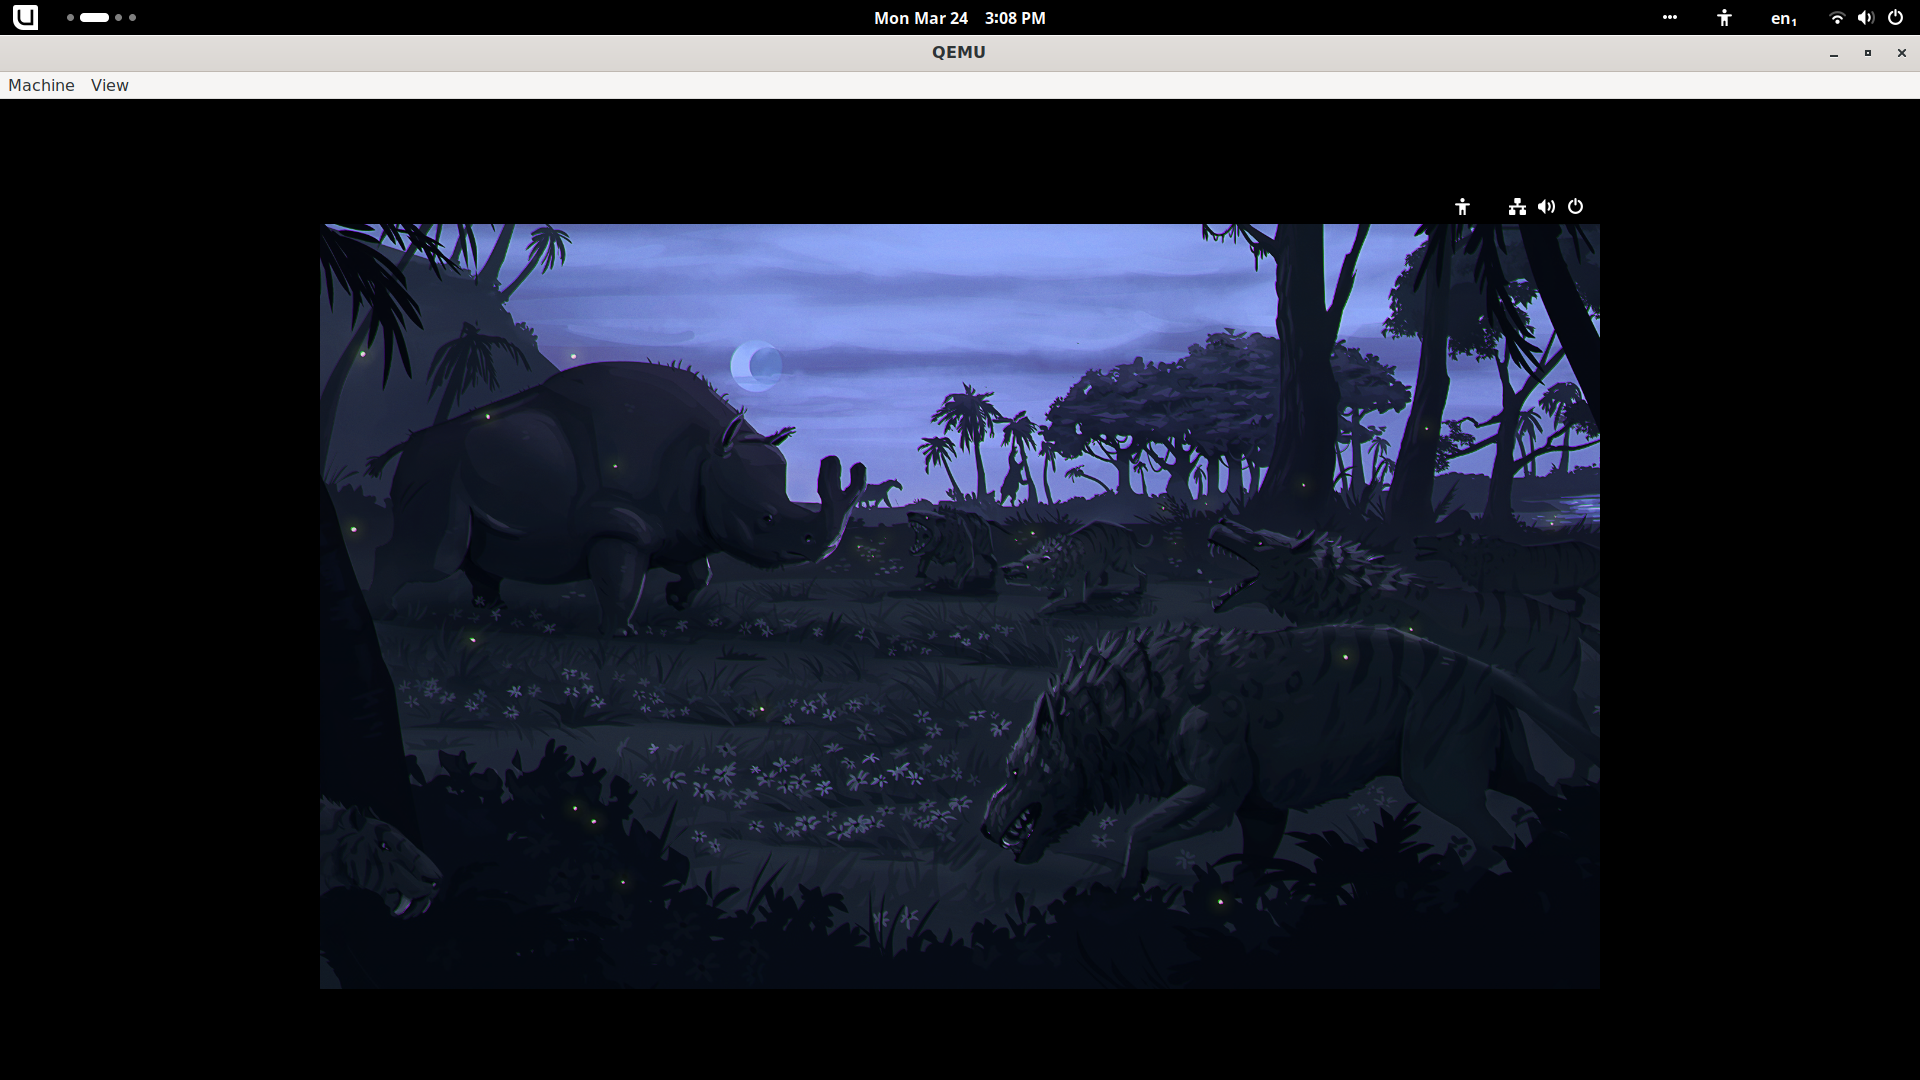Open the View menu

pos(109,85)
